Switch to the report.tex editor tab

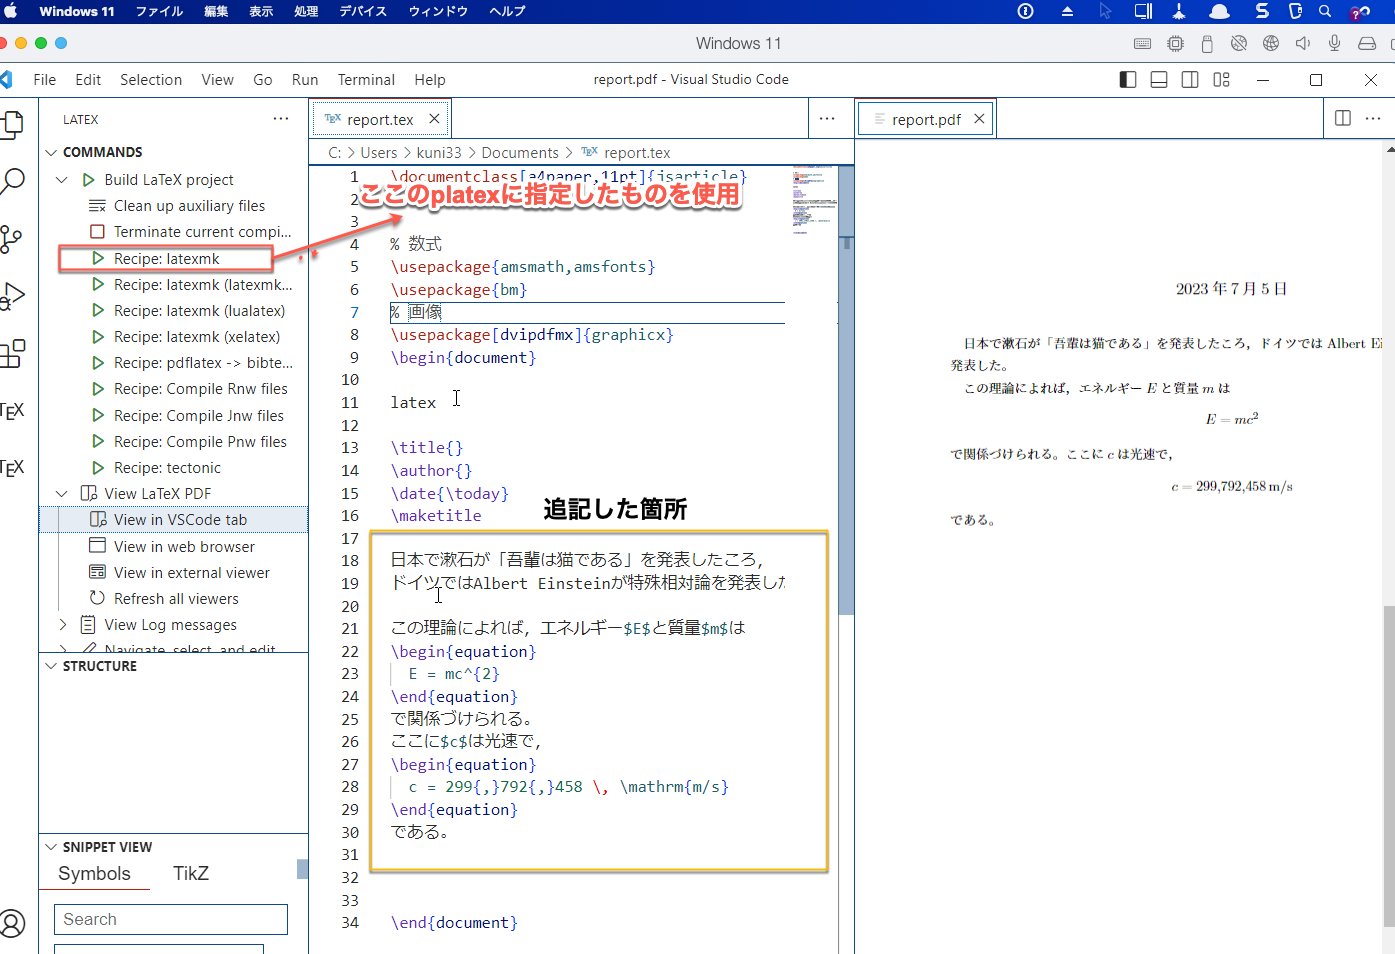[x=379, y=119]
